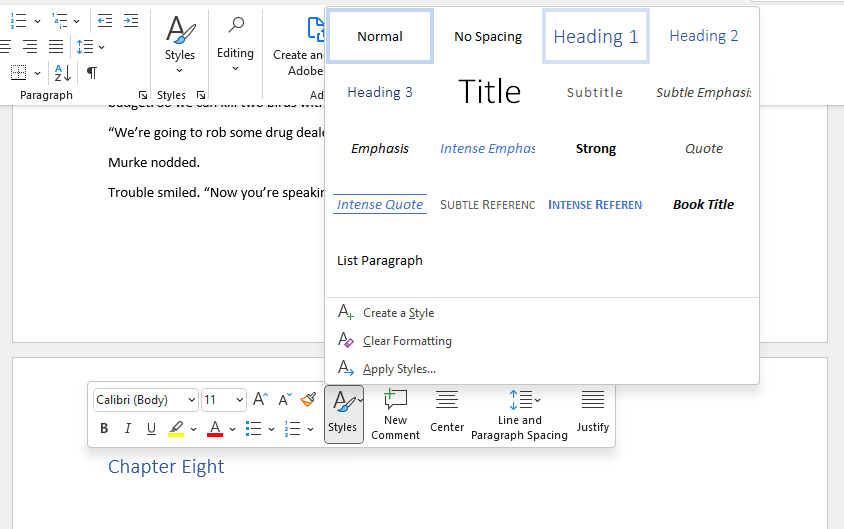Apply numbering from the mini toolbar
The height and width of the screenshot is (529, 844).
(292, 428)
